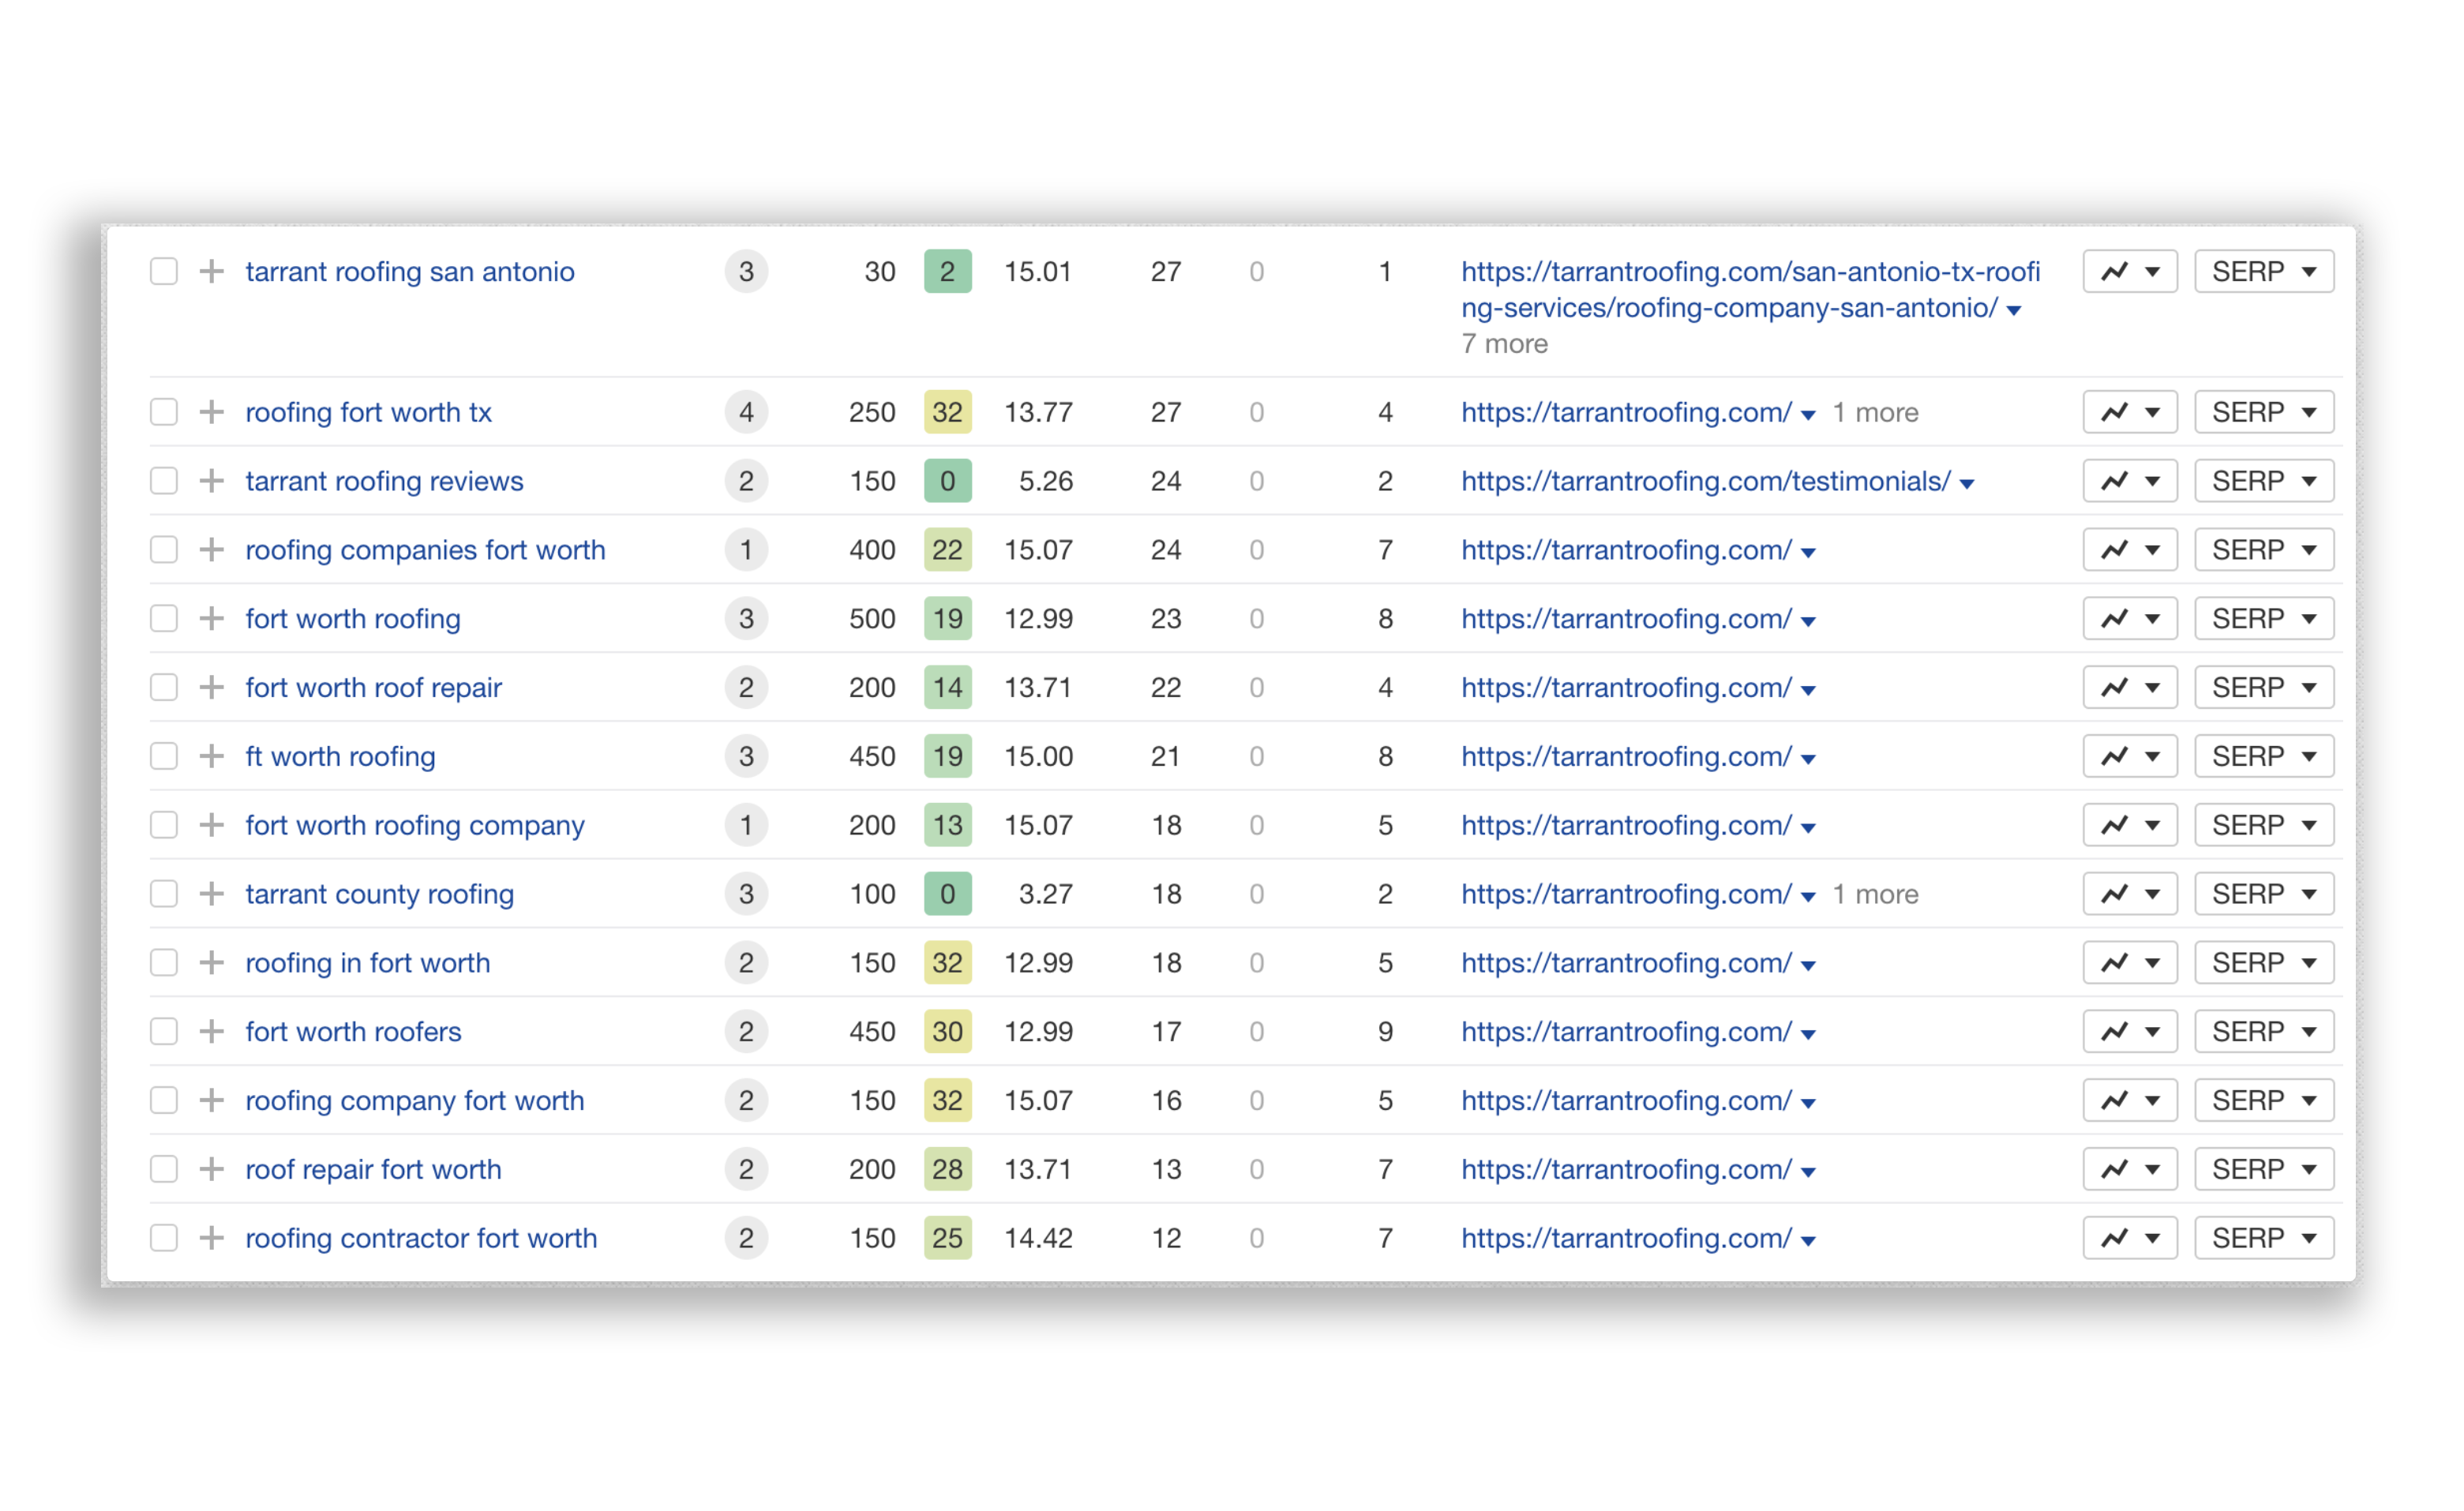The width and height of the screenshot is (2464, 1511).
Task: Select checkbox for roofing fort worth tx
Action: tap(164, 412)
